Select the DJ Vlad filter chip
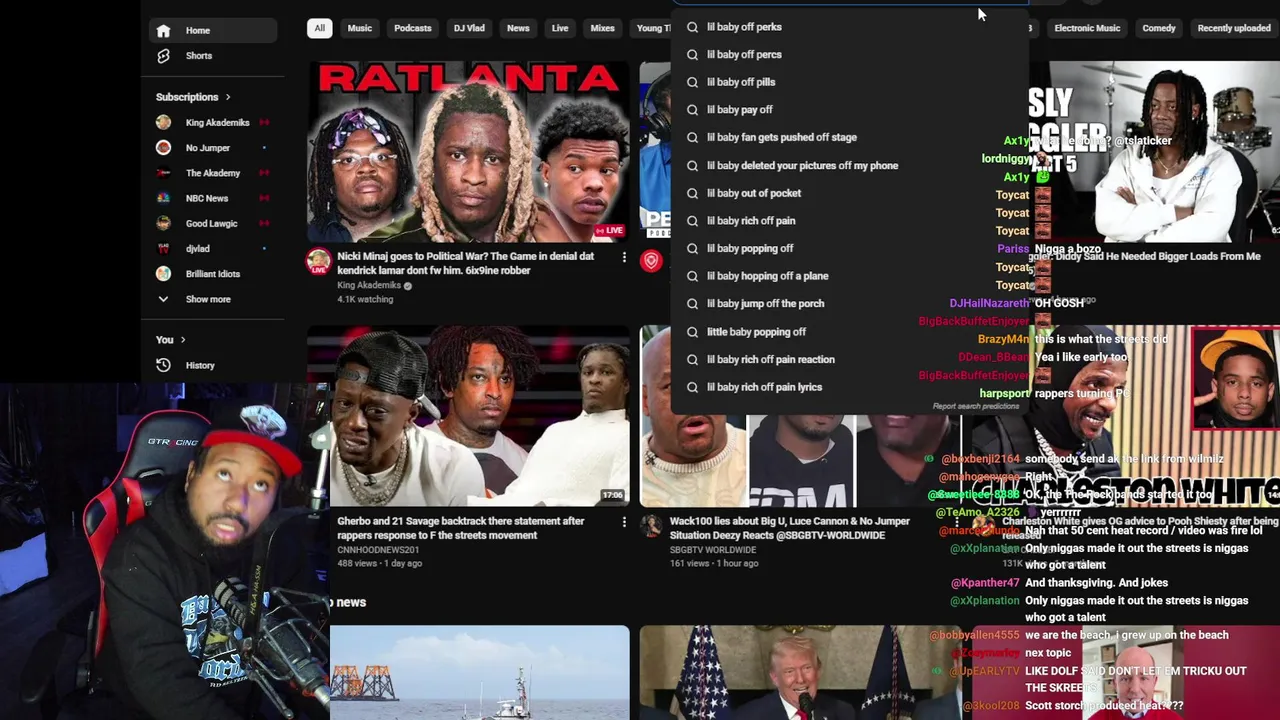This screenshot has width=1280, height=720. click(469, 28)
